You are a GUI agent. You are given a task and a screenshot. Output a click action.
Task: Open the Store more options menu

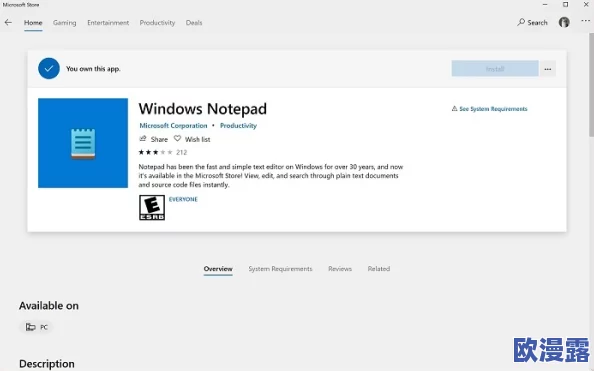point(585,21)
